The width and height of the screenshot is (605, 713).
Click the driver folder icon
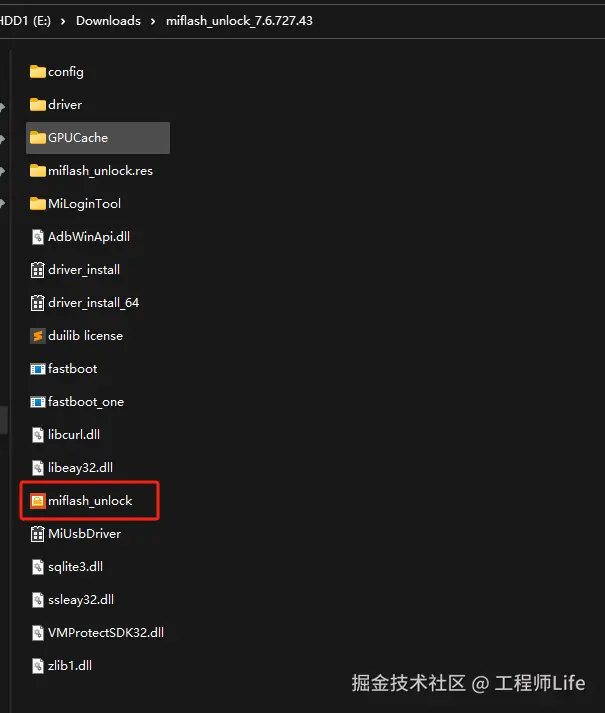pyautogui.click(x=38, y=105)
